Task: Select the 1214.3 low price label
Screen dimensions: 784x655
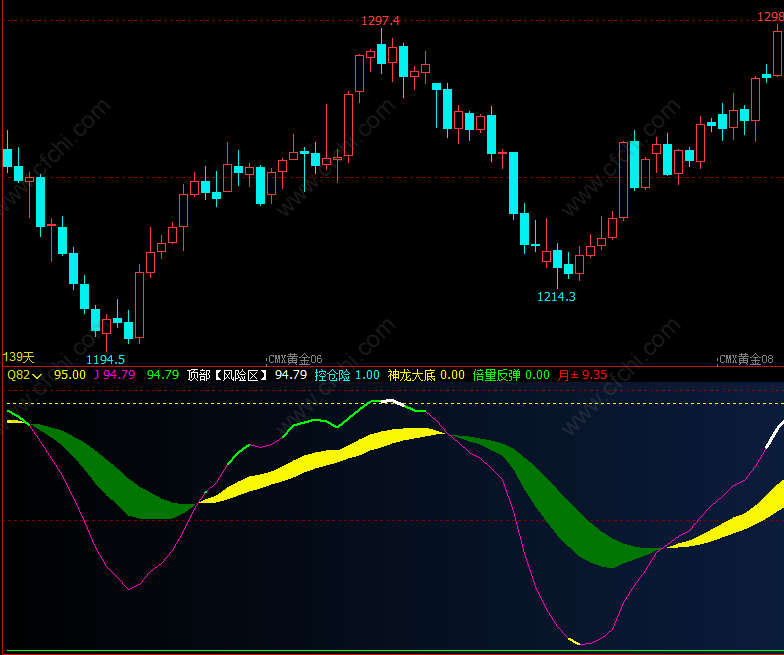Action: pyautogui.click(x=556, y=296)
